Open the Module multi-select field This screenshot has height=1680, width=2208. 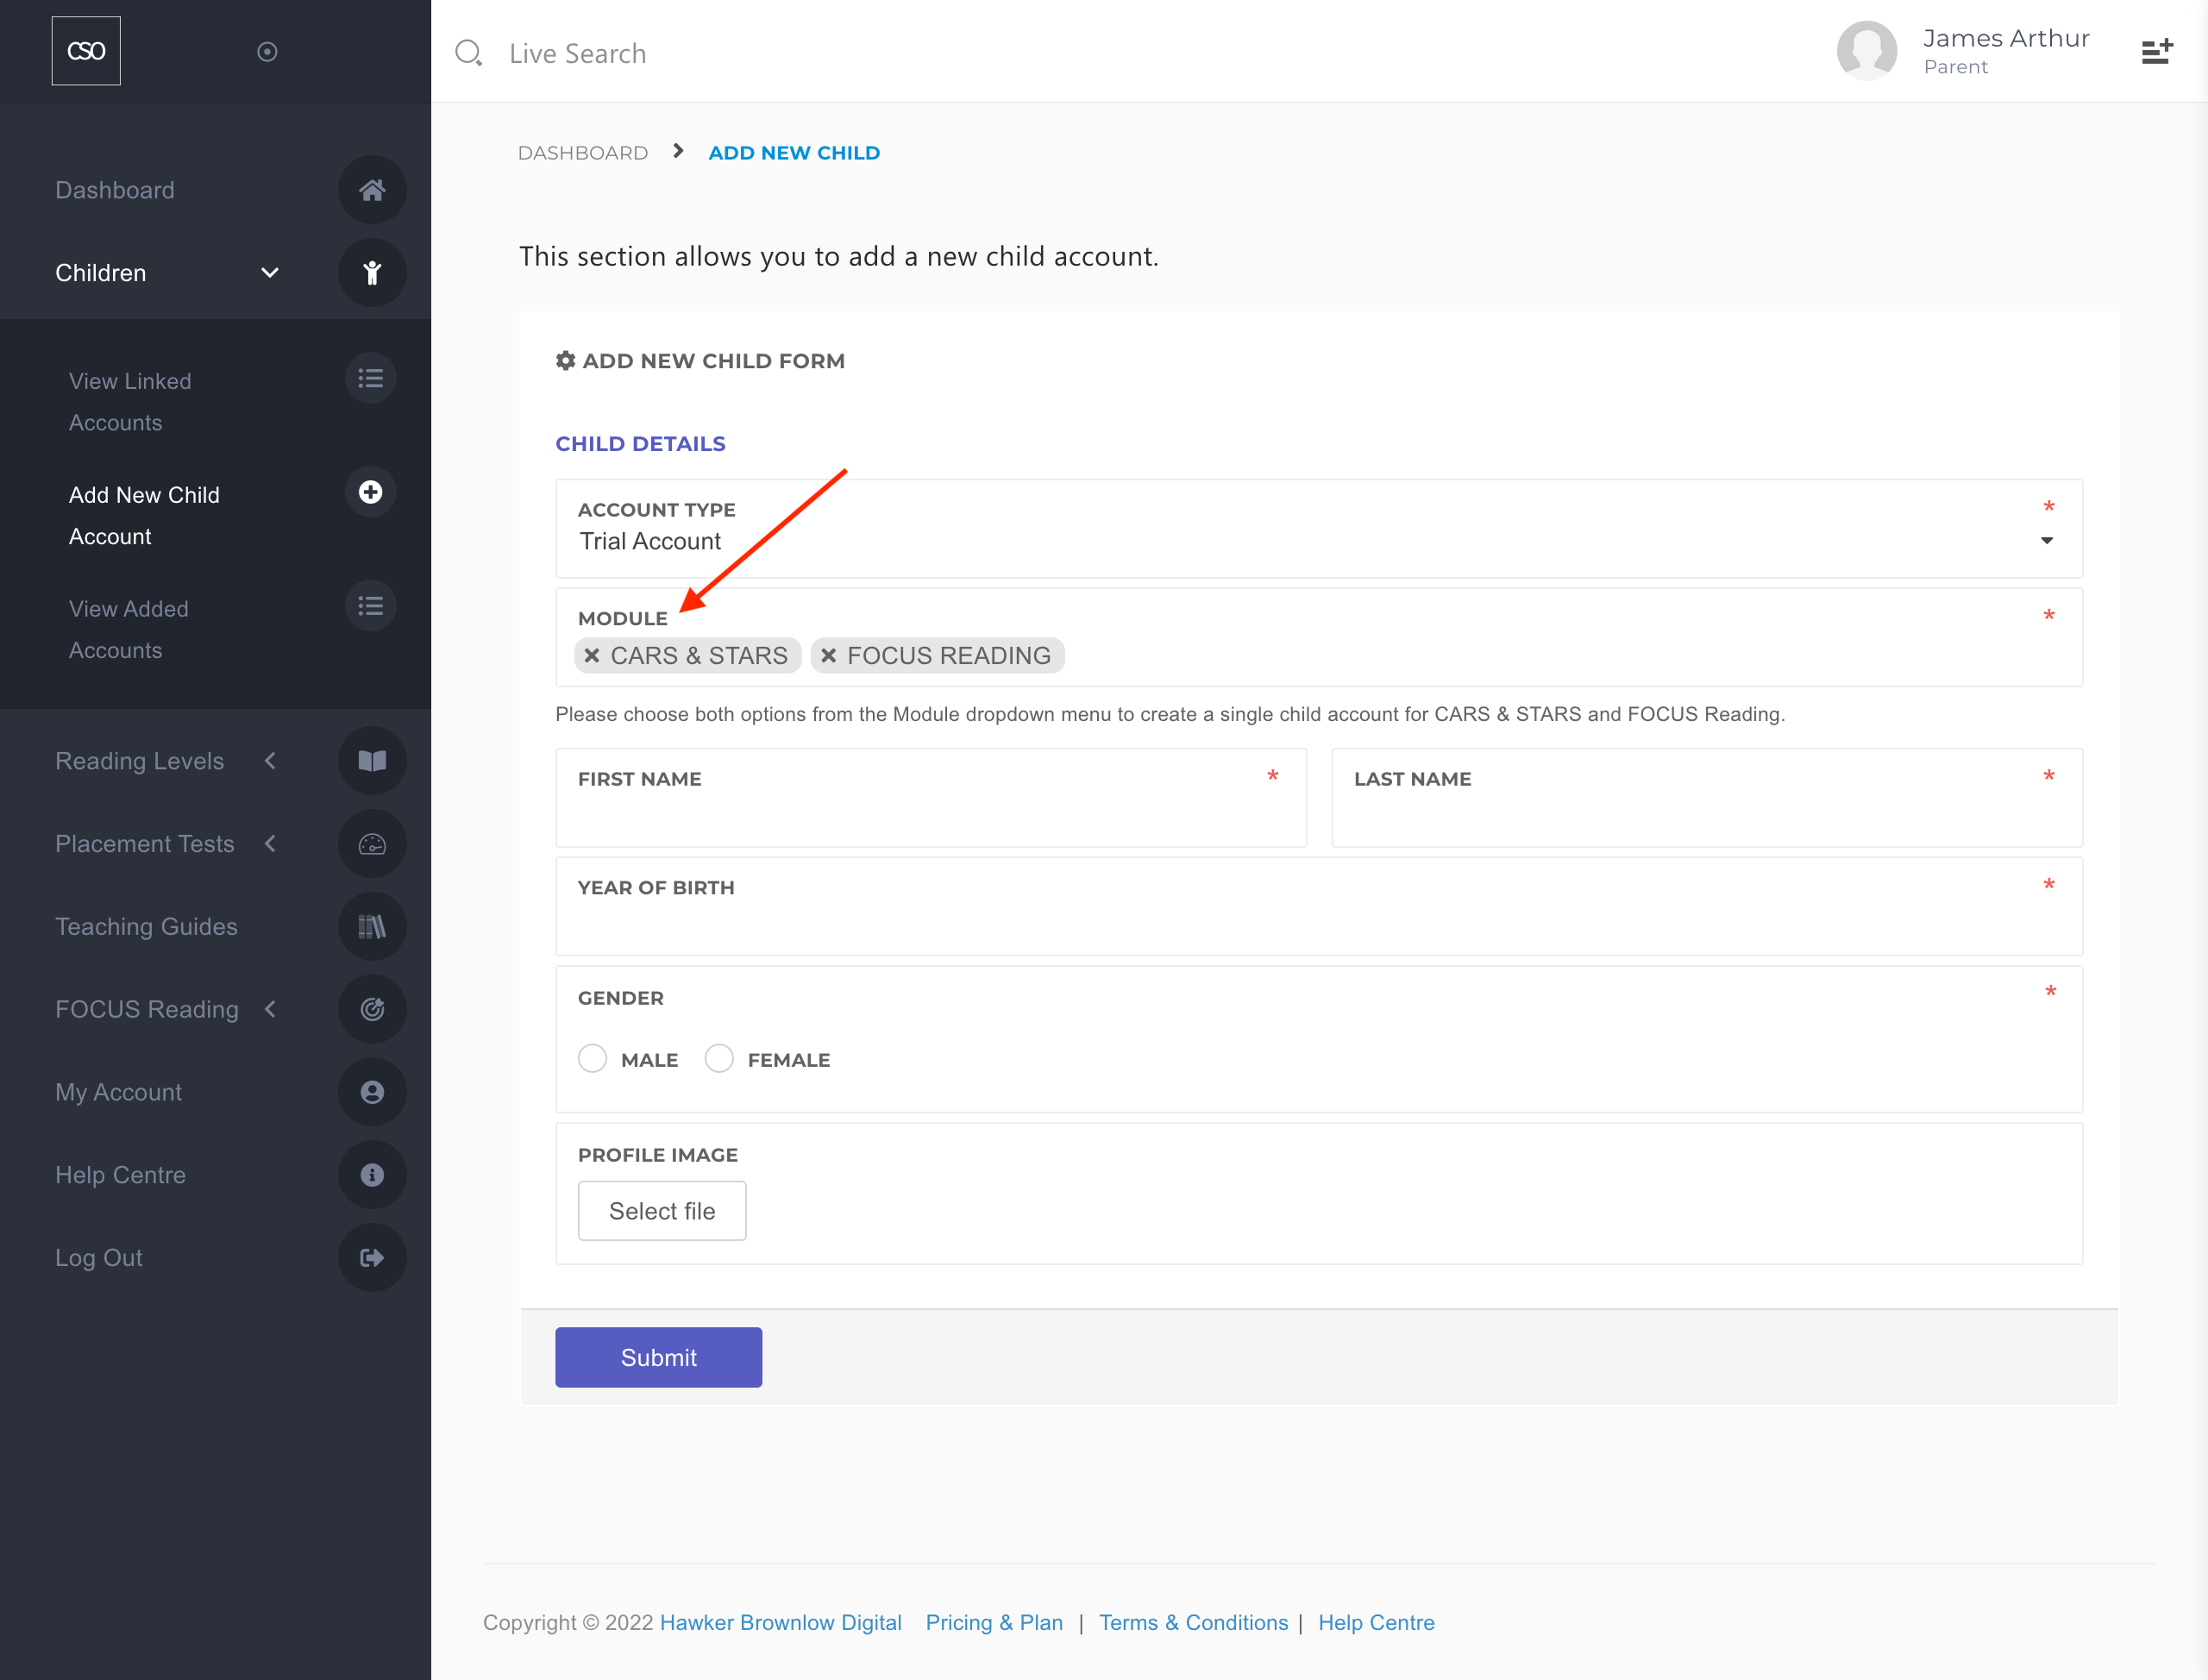coord(1319,638)
